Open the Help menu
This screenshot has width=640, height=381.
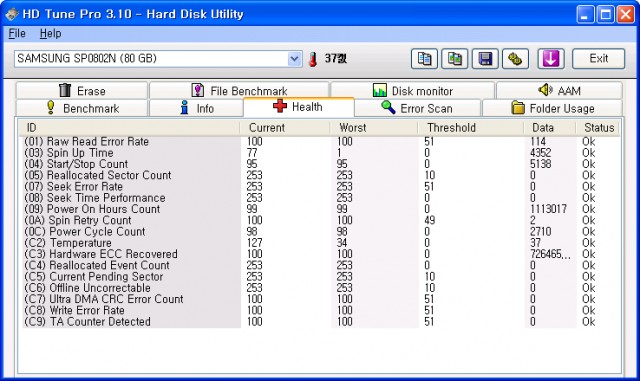[51, 33]
